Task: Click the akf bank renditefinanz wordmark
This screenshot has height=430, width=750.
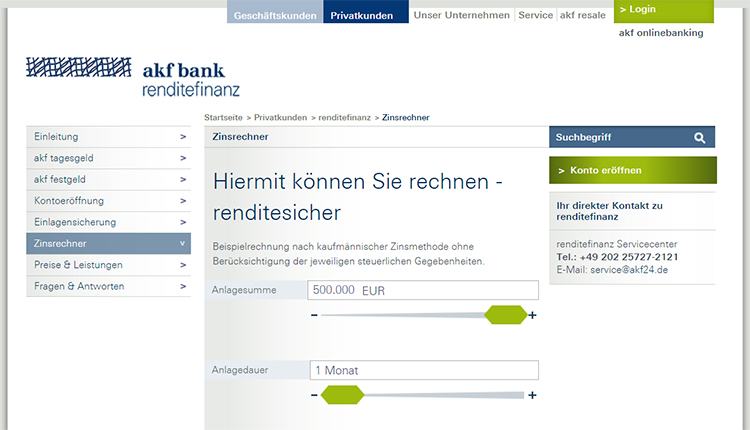Action: [191, 79]
